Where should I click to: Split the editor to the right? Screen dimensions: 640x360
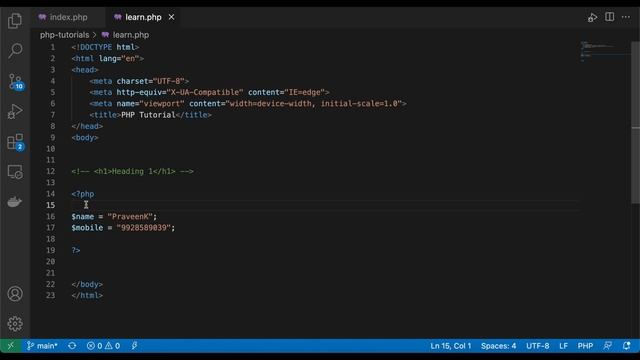coord(609,17)
